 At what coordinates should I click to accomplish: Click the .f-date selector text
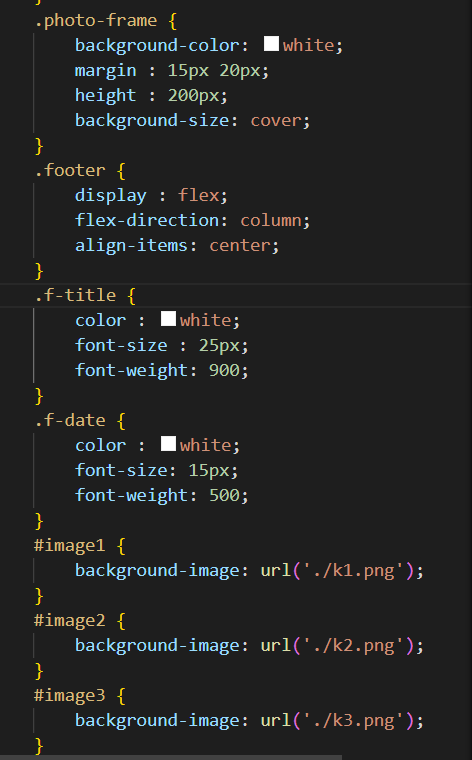(70, 420)
